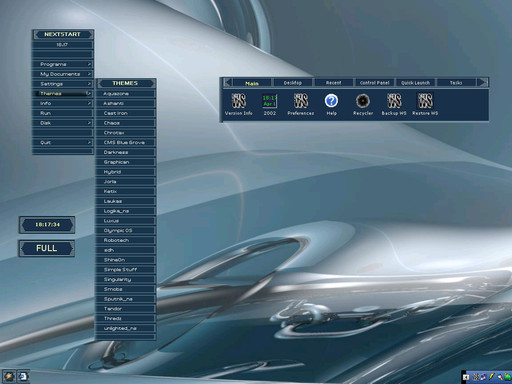Click the Run menu entry

coord(63,113)
